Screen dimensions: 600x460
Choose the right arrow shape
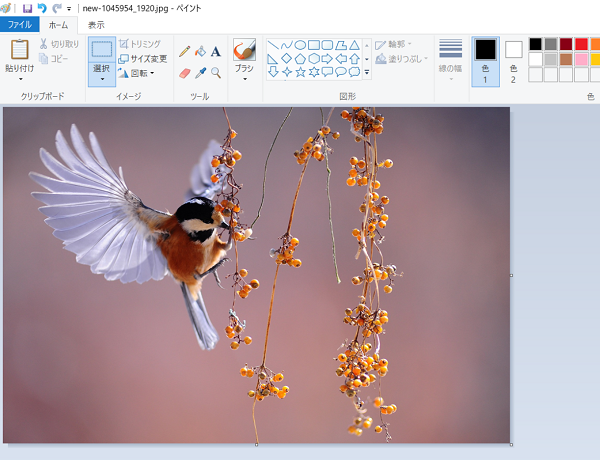click(x=327, y=59)
